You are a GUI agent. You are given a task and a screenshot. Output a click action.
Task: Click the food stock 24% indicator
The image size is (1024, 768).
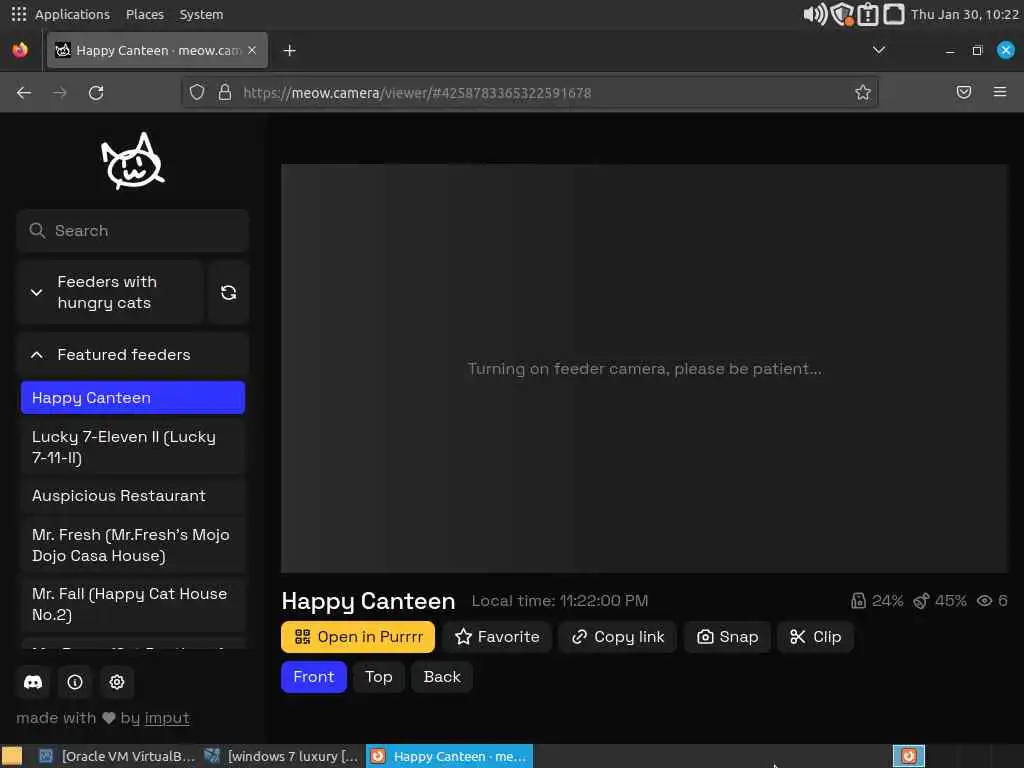pos(877,601)
